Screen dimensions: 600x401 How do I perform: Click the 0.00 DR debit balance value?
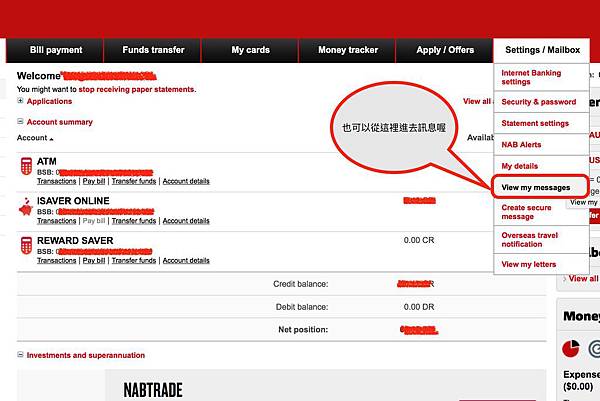click(x=419, y=307)
